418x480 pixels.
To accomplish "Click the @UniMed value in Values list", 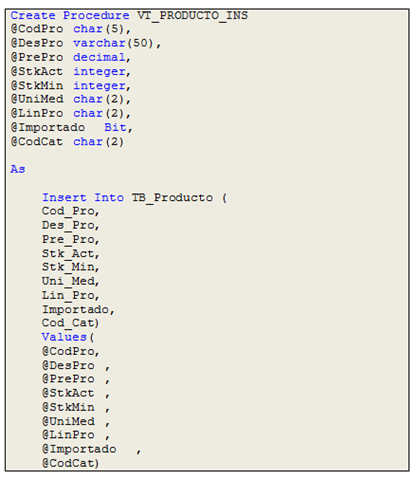I will click(x=68, y=421).
